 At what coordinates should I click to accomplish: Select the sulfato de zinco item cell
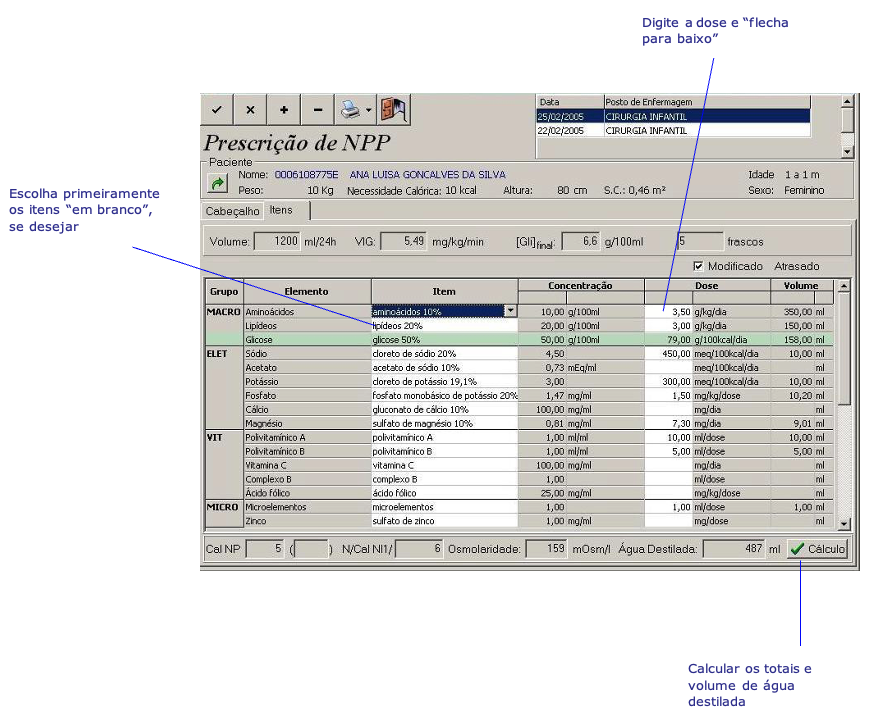click(x=445, y=521)
